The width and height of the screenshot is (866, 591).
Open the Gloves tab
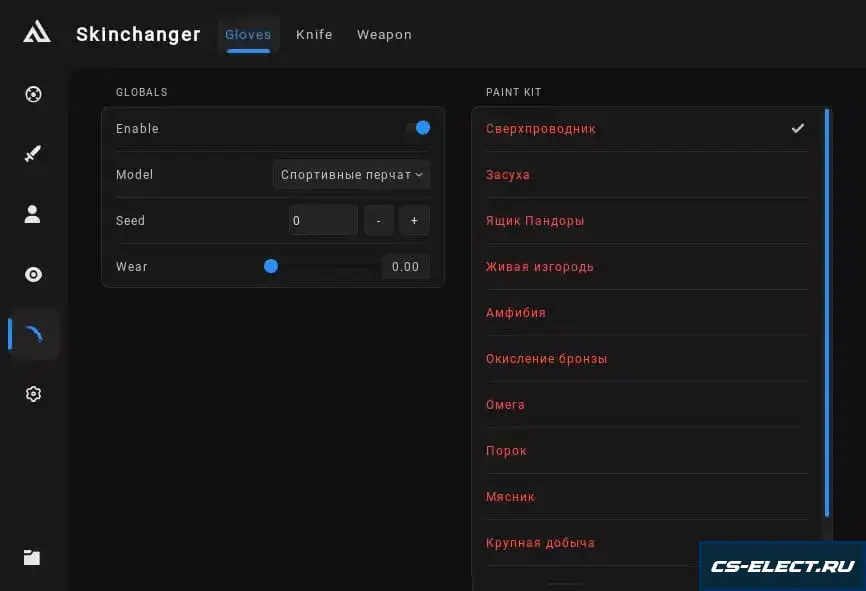248,34
